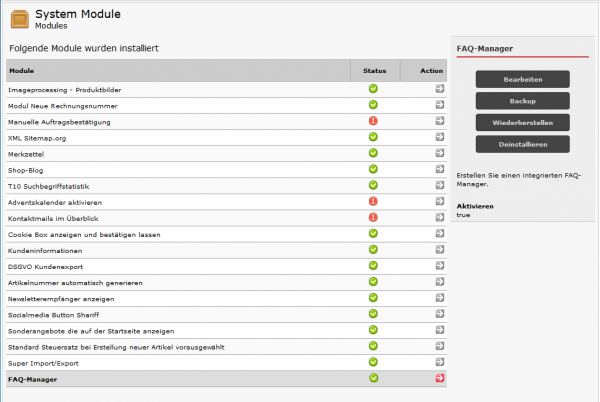This screenshot has height=402, width=600.
Task: Click the red action arrow for FAQ-Manager
Action: point(438,378)
